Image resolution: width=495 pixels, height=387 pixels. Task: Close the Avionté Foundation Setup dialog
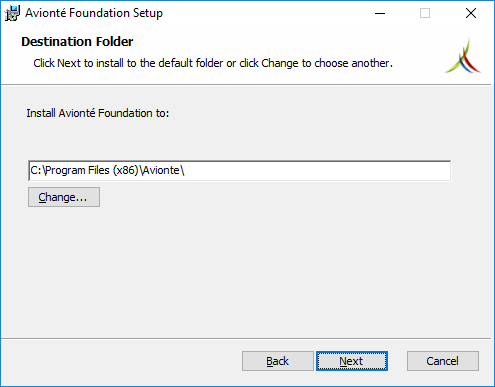point(471,13)
